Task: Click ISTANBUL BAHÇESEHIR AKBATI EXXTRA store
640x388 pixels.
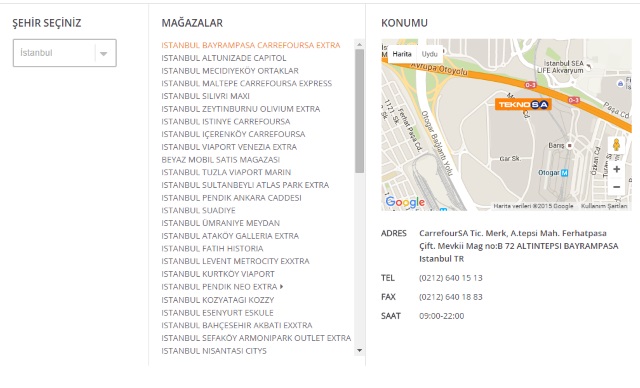Action: (237, 326)
